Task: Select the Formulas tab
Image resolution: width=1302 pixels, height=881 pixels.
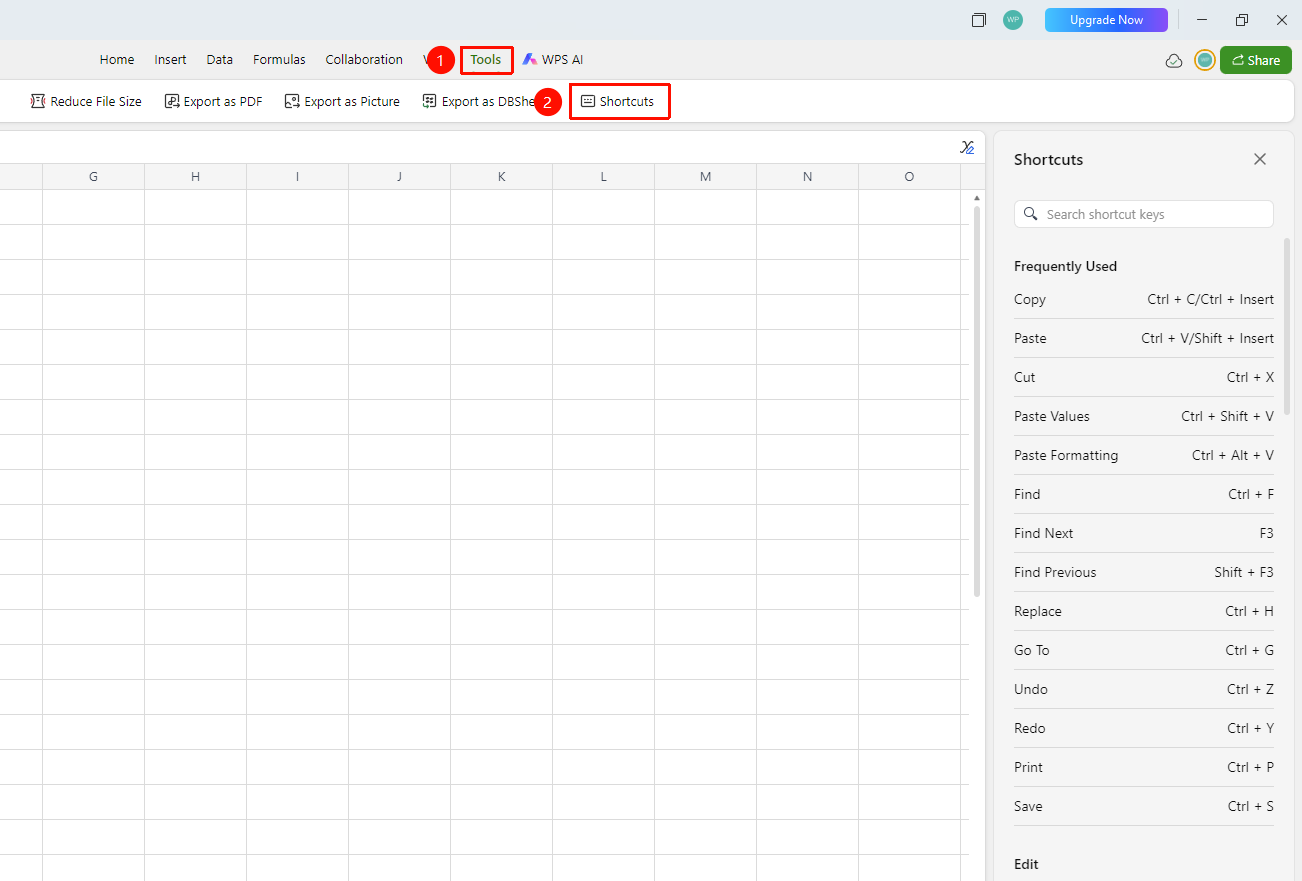Action: point(279,60)
